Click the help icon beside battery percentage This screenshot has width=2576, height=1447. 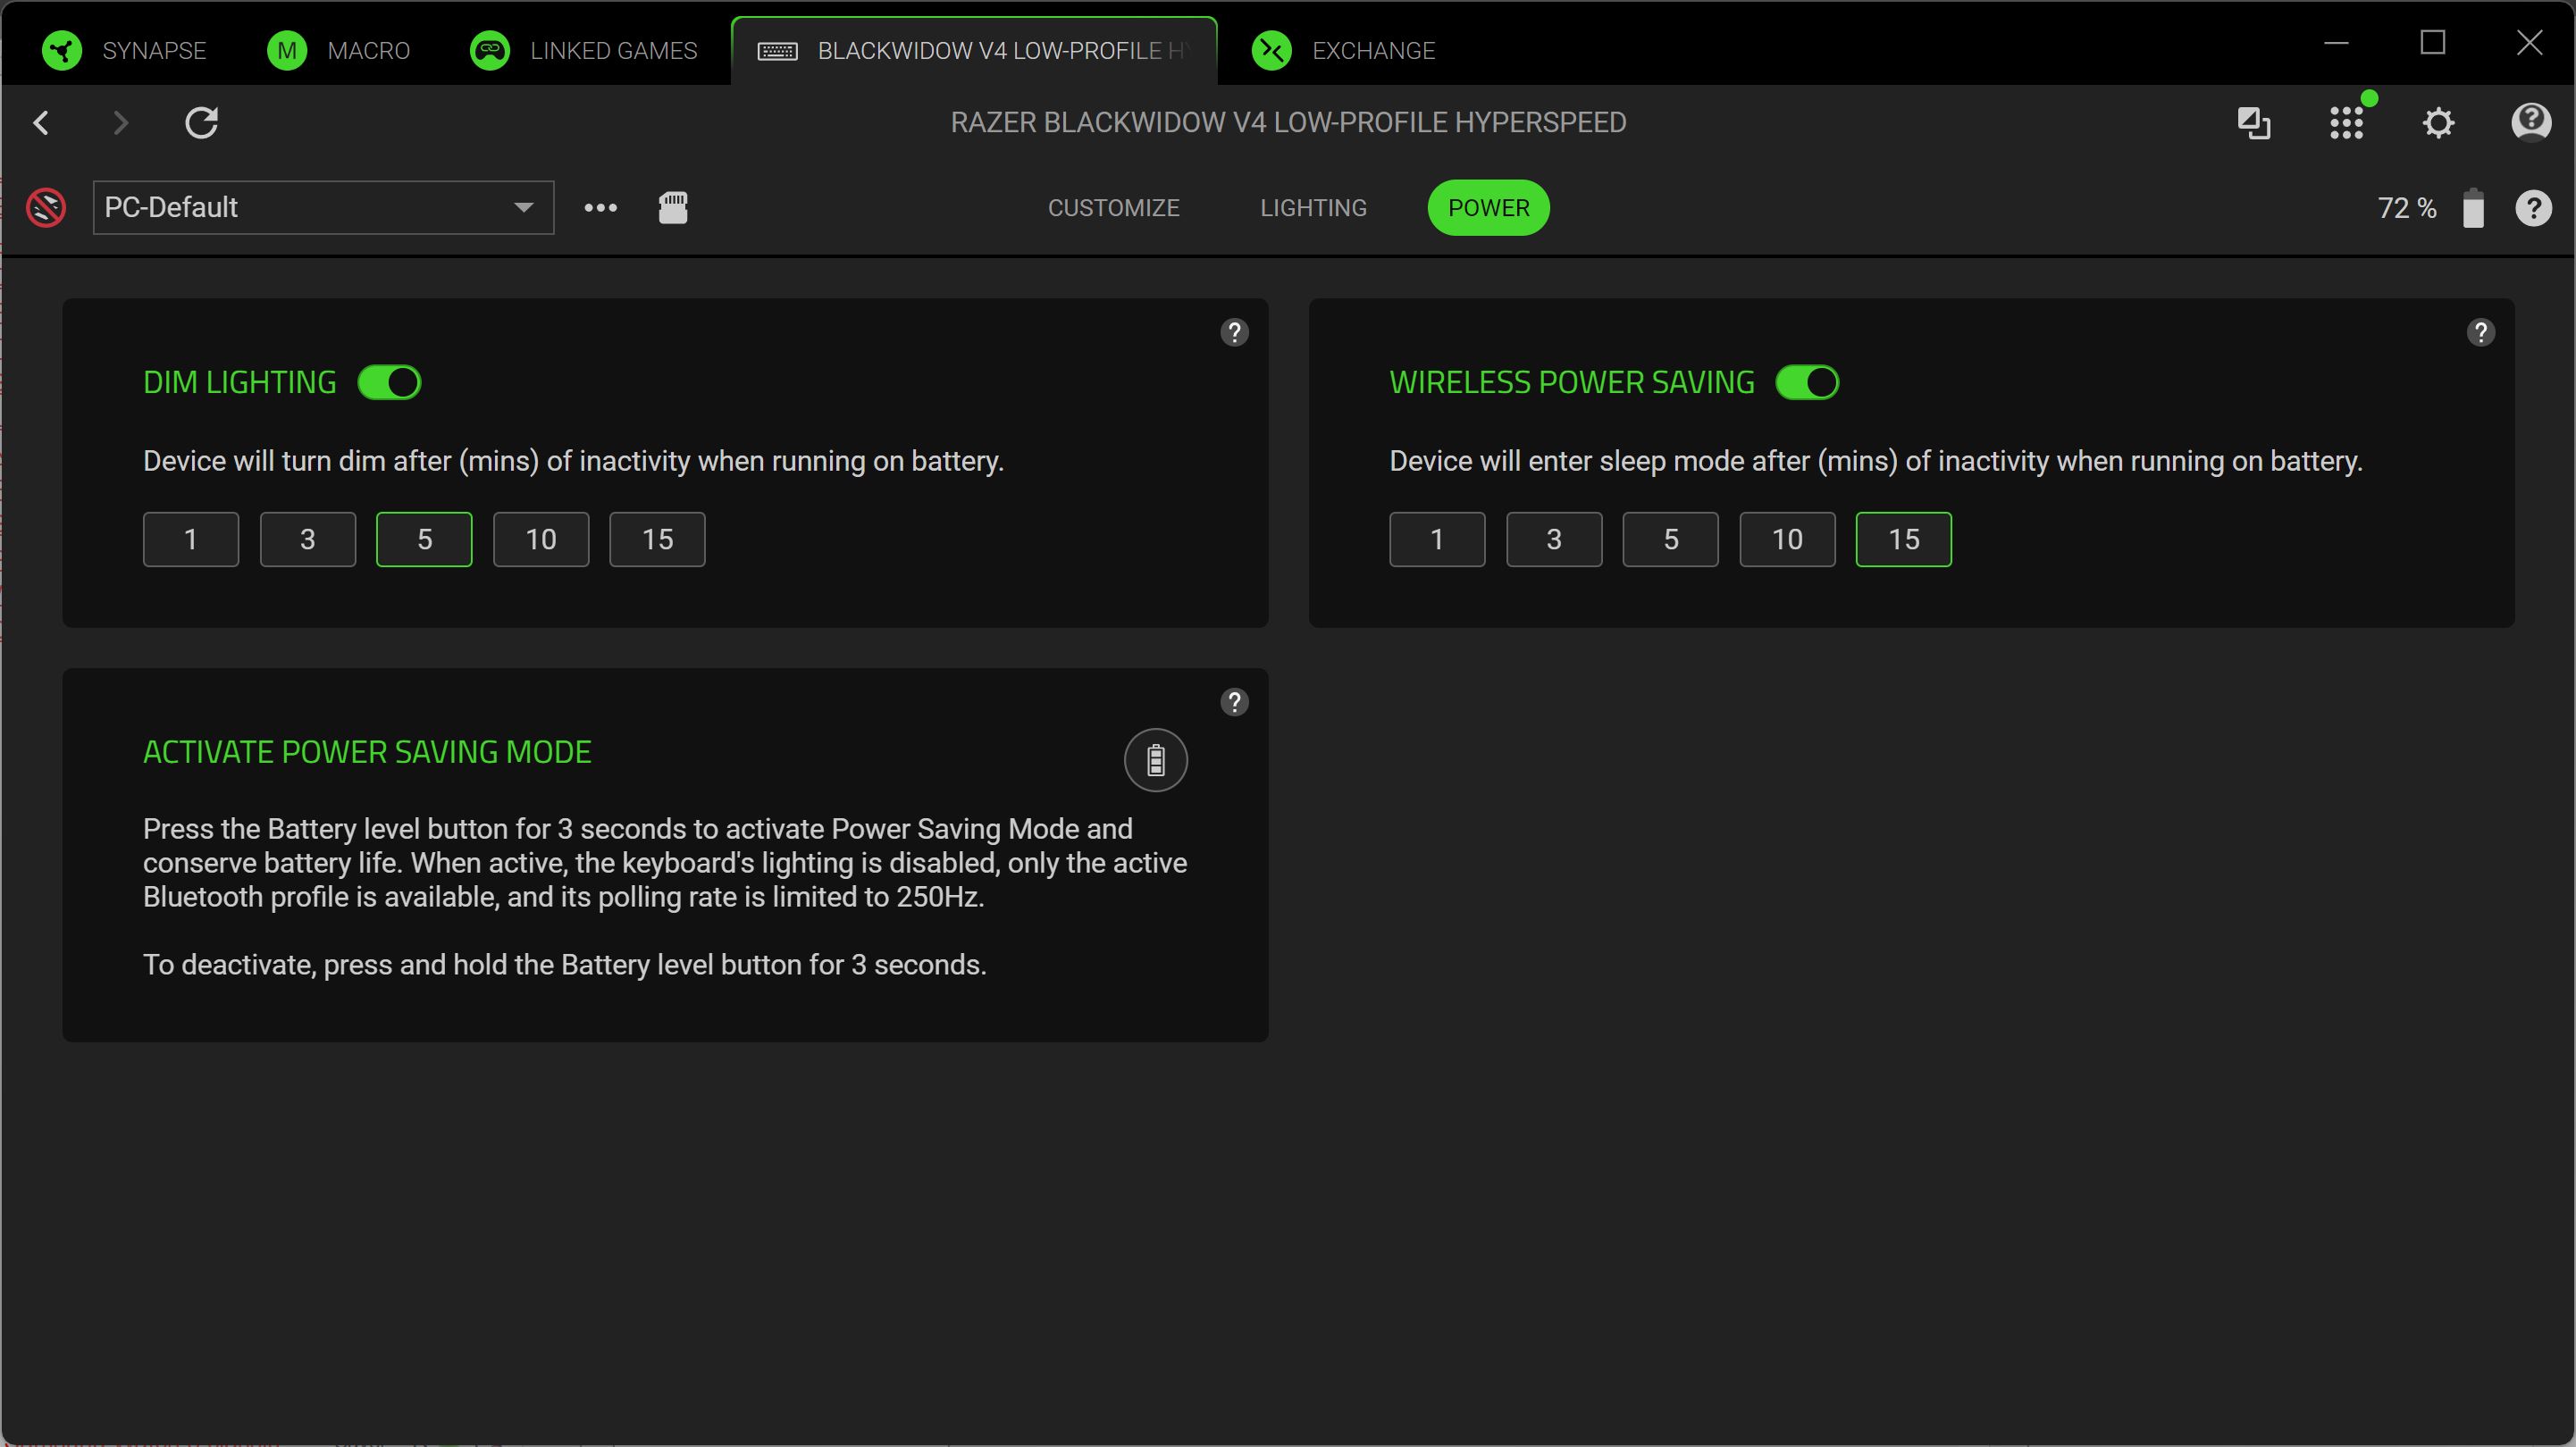[2533, 208]
